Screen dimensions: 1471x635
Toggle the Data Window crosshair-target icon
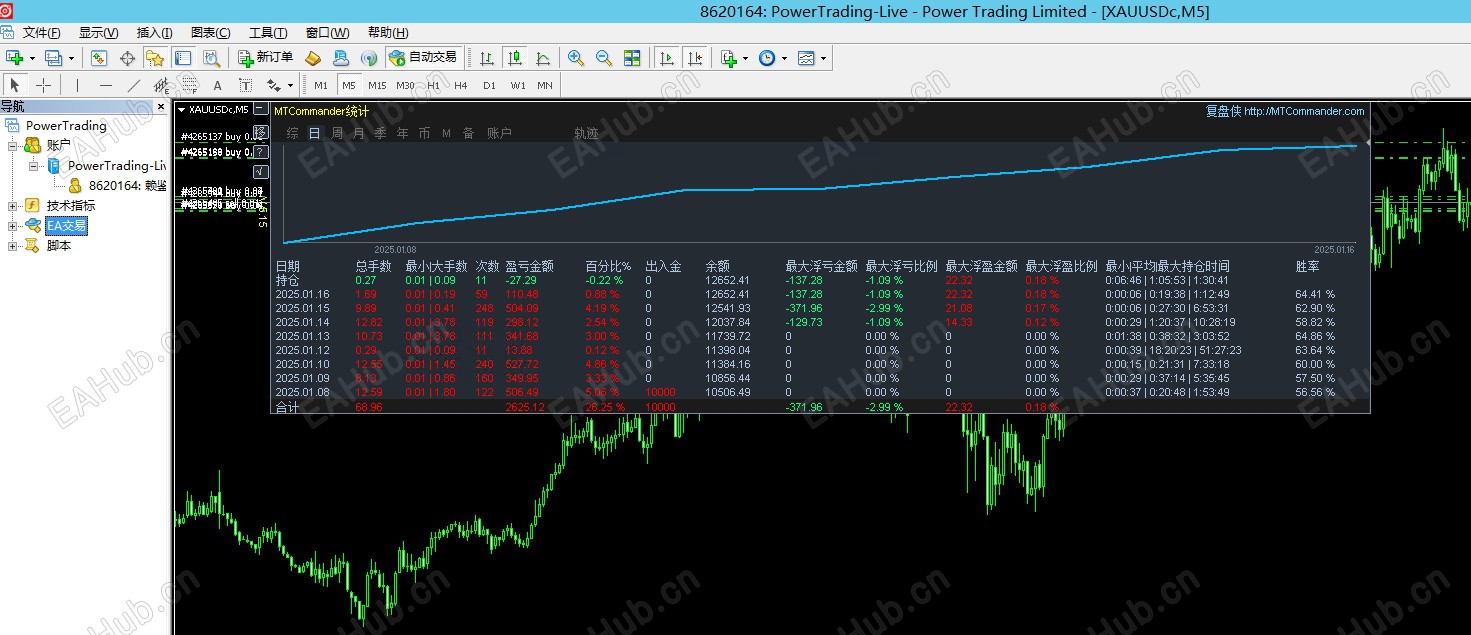coord(127,58)
